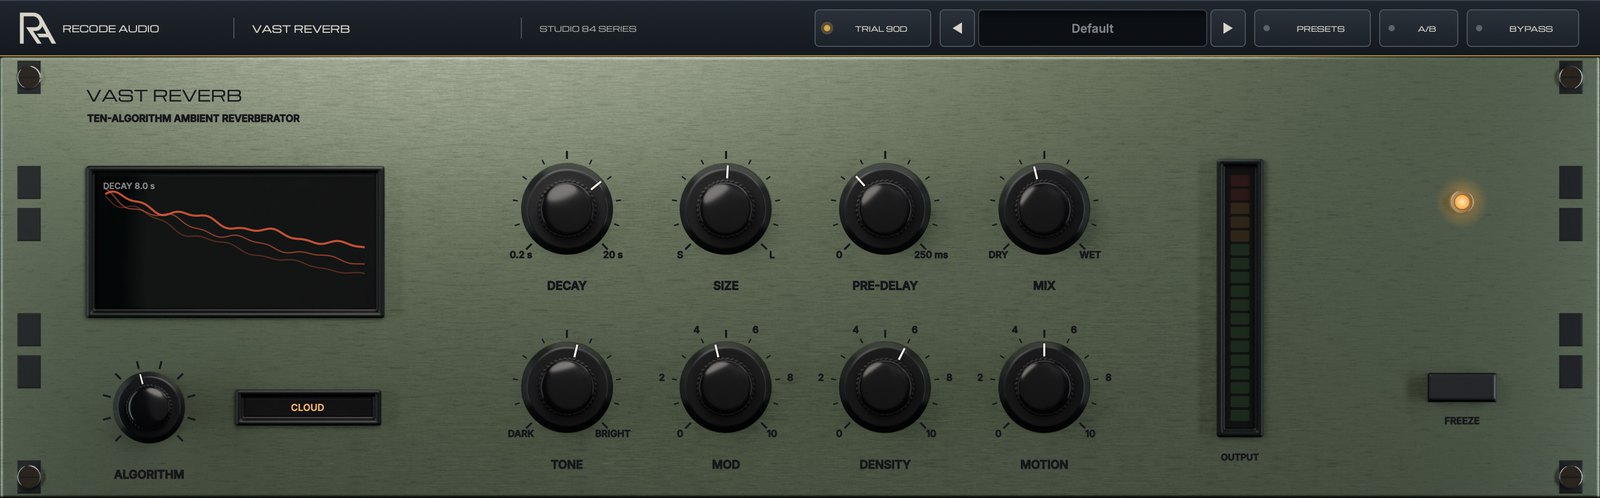Click the DRY label beside Mix knob
Image resolution: width=1600 pixels, height=498 pixels.
(998, 255)
